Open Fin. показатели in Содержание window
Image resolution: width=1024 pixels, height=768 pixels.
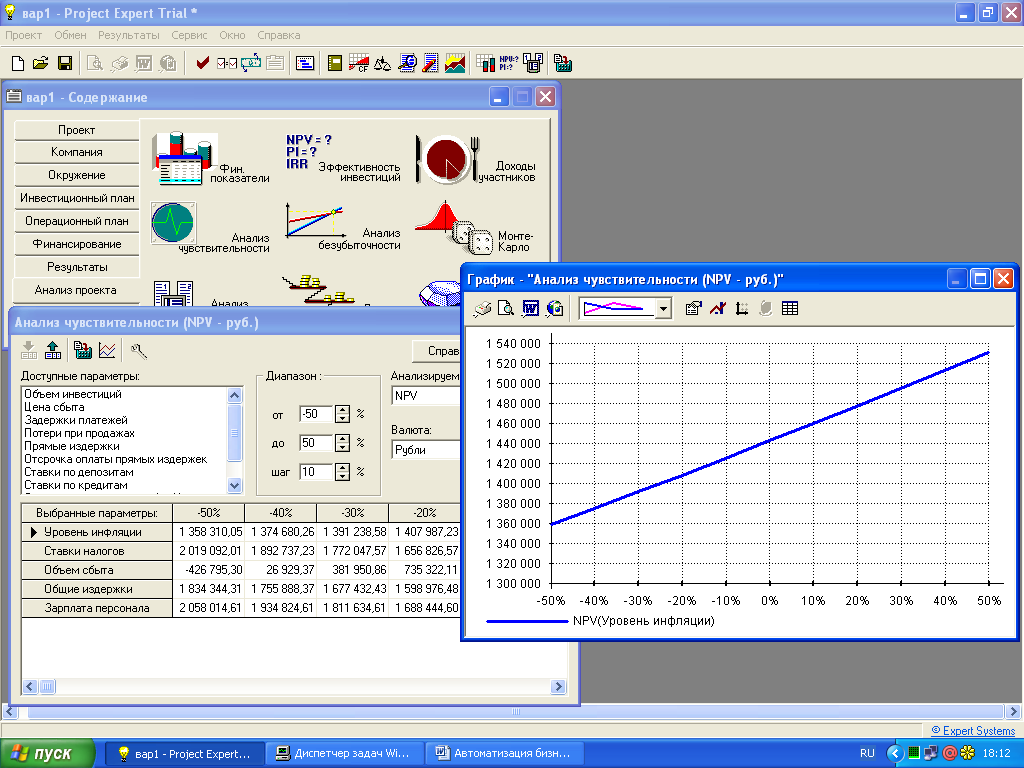pos(210,159)
